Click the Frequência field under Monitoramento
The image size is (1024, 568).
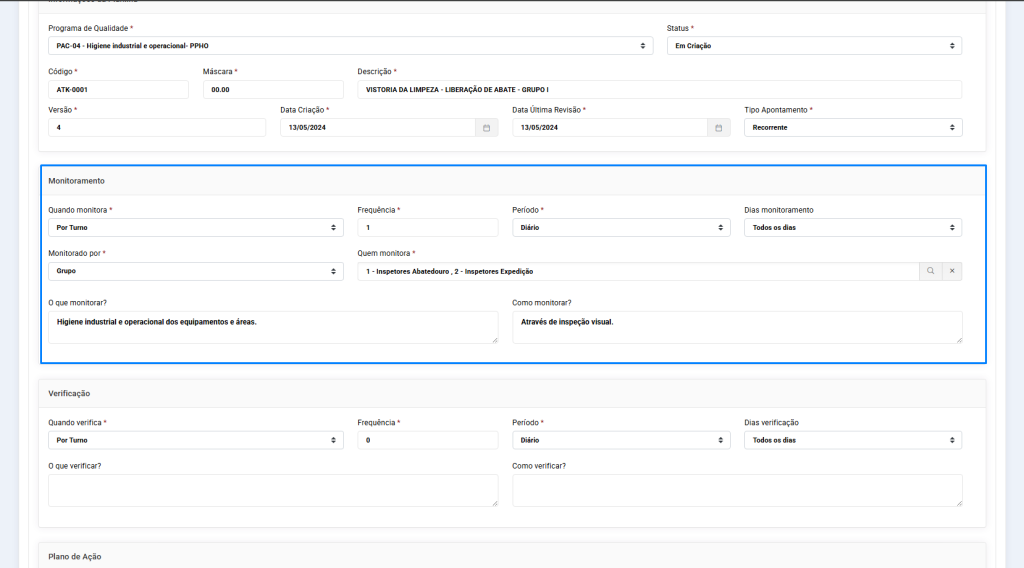pyautogui.click(x=427, y=228)
